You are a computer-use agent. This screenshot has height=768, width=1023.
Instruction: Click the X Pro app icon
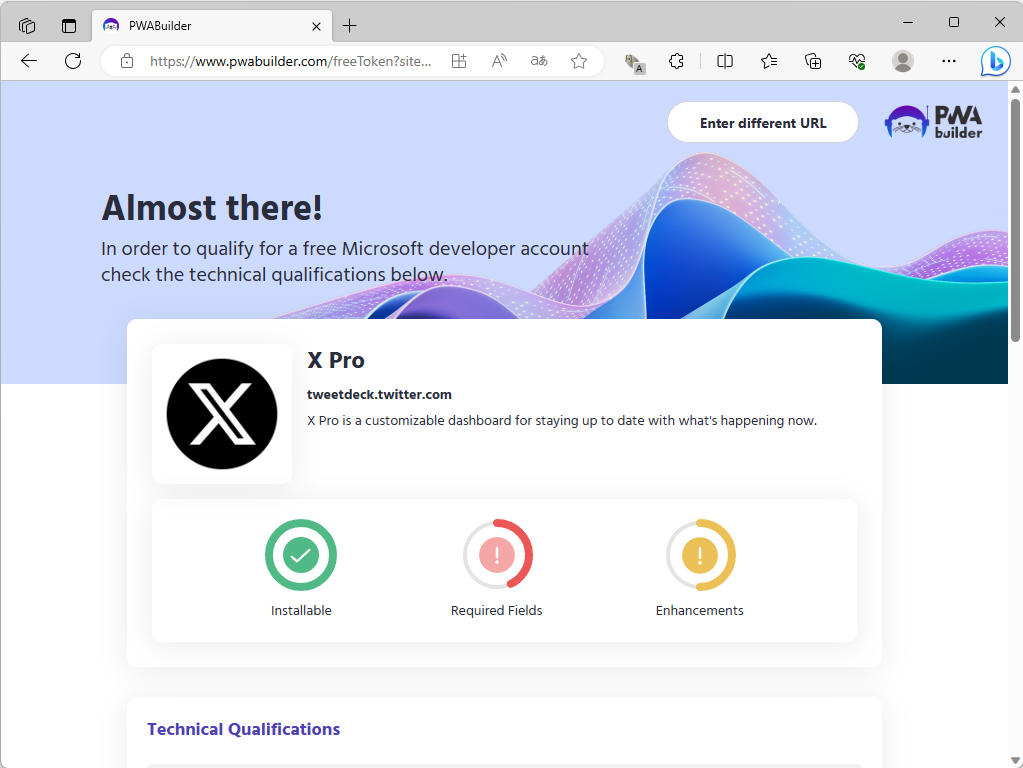(222, 413)
